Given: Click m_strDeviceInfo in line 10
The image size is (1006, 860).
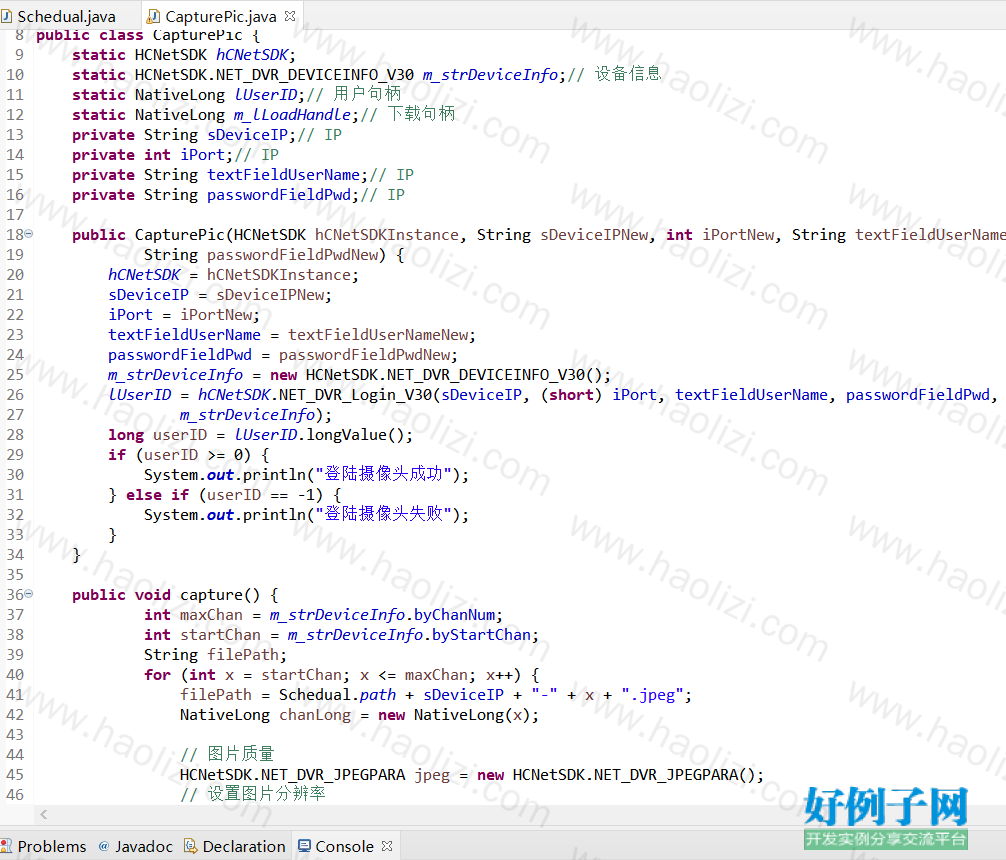Looking at the screenshot, I should pos(490,74).
